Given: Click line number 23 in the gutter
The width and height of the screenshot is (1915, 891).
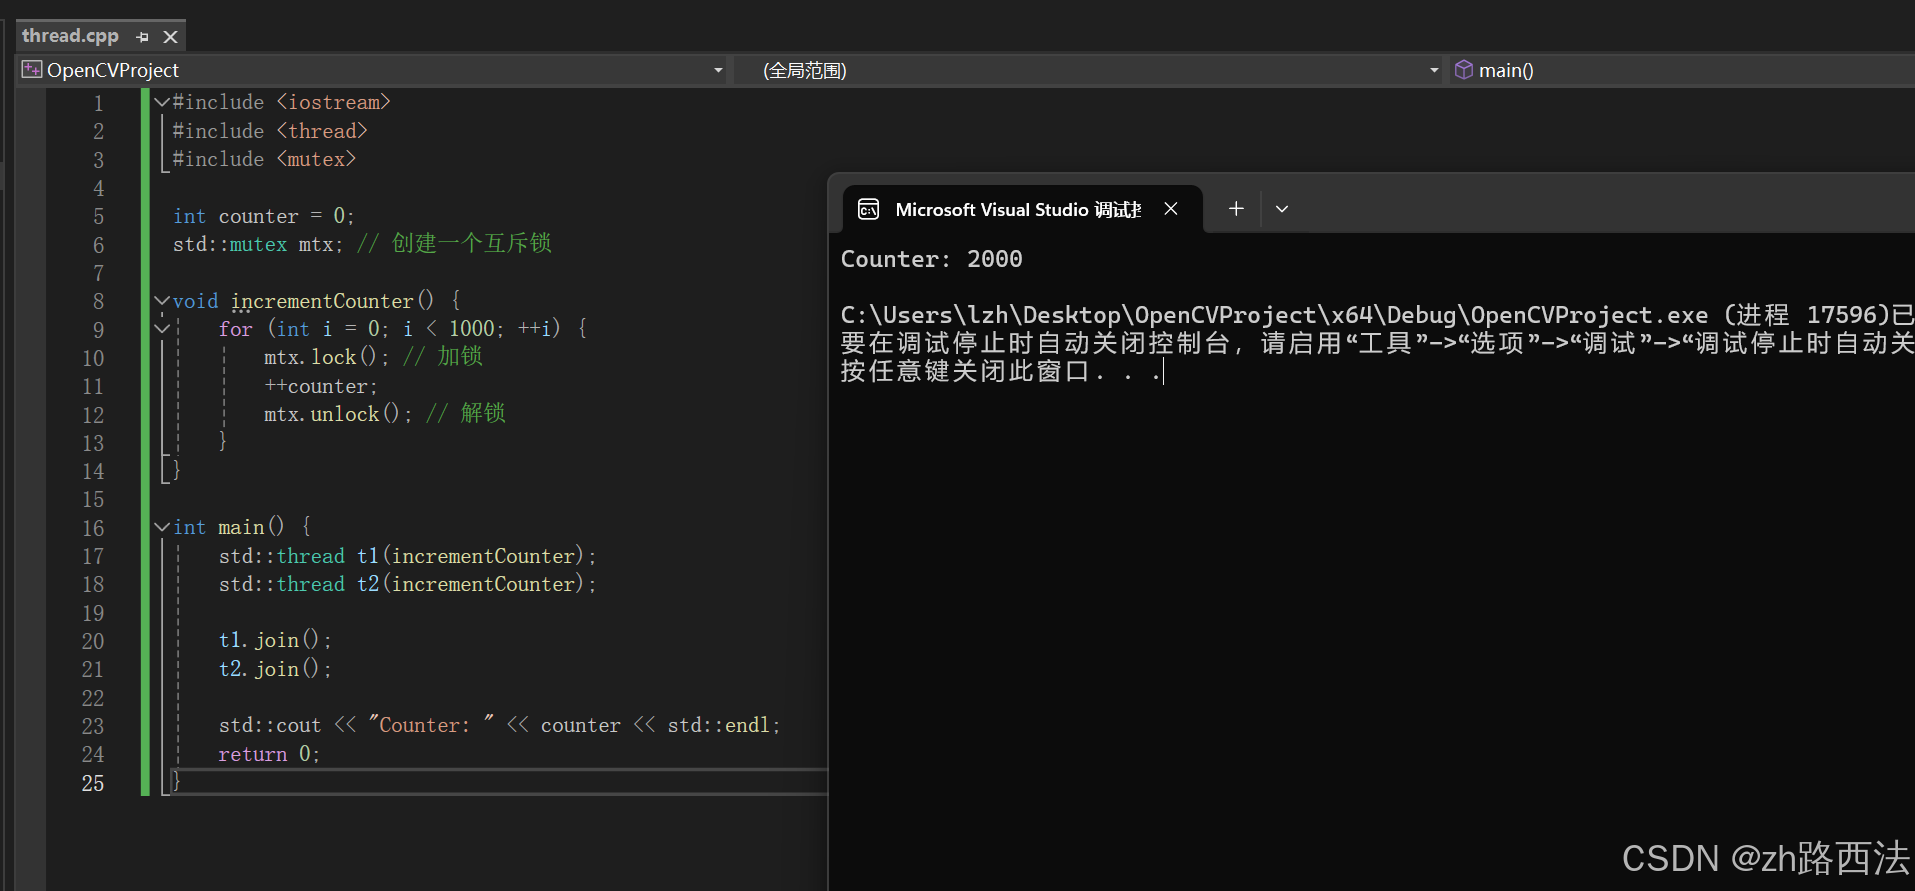Looking at the screenshot, I should (x=93, y=726).
